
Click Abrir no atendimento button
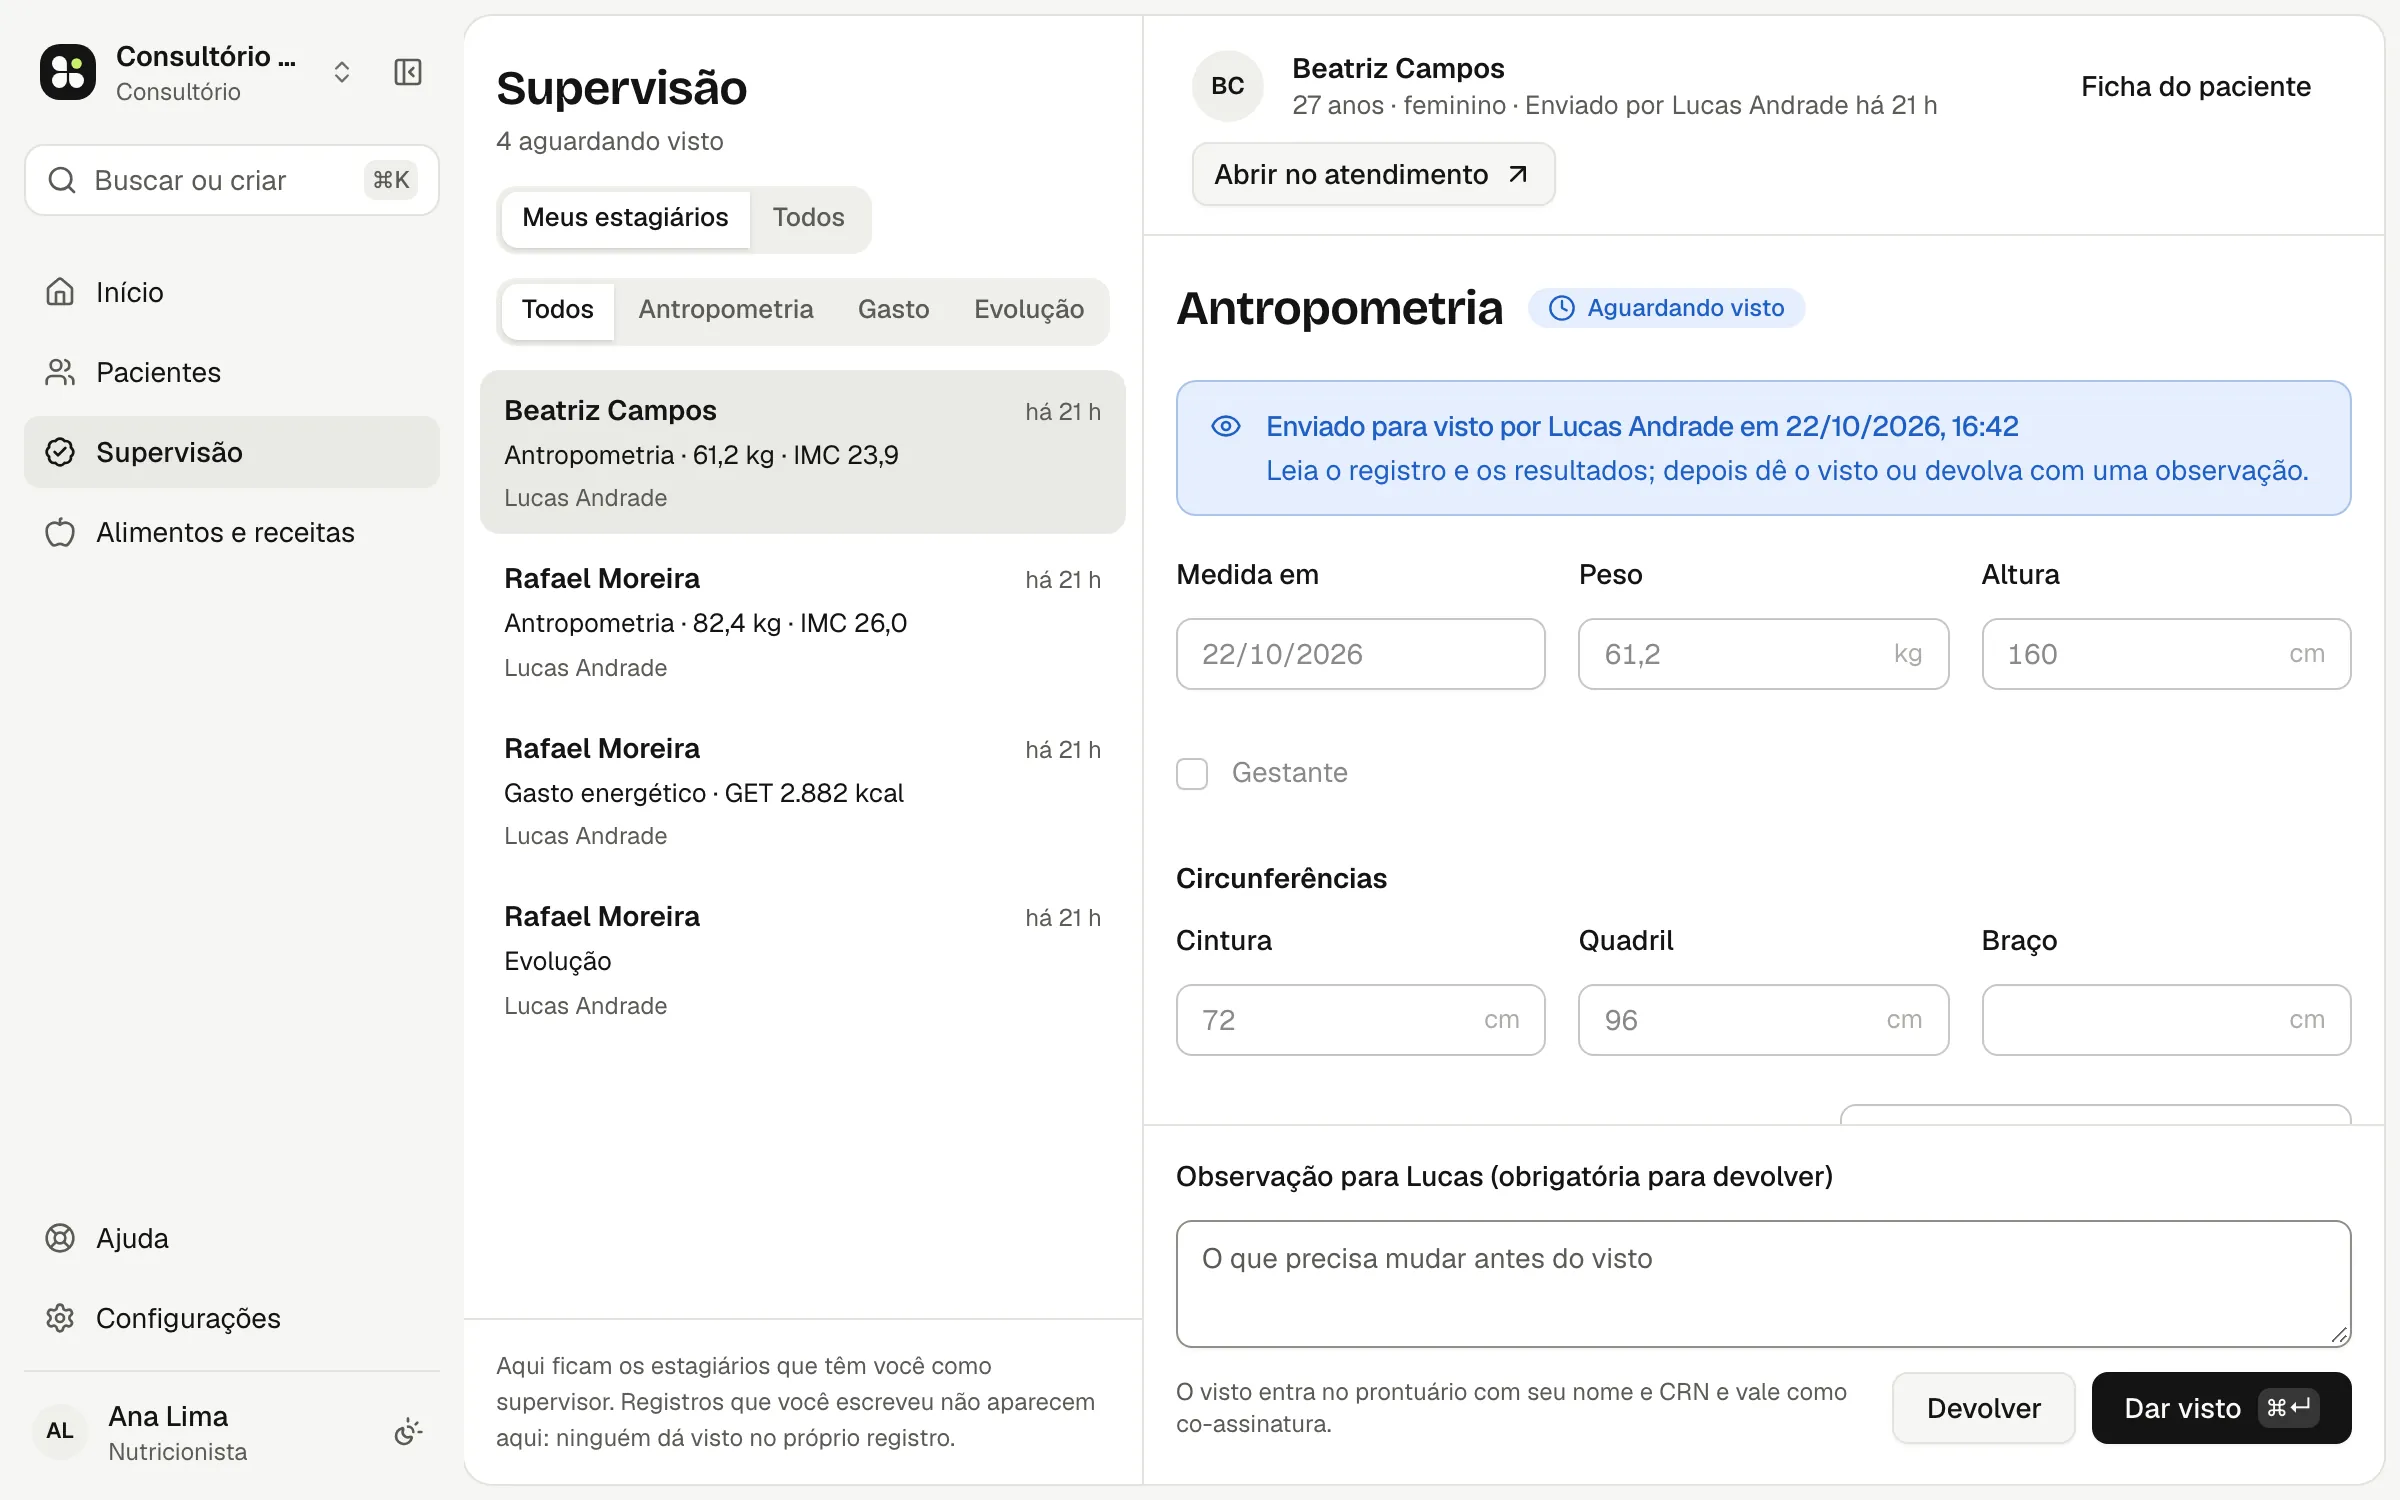[x=1373, y=174]
